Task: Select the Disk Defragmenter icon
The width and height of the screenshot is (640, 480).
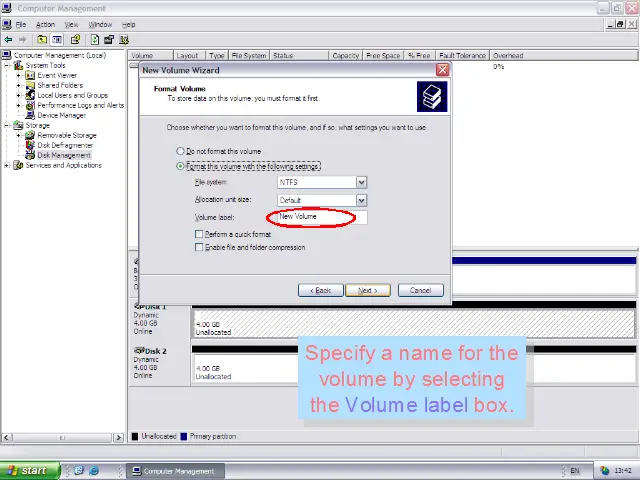Action: click(30, 145)
